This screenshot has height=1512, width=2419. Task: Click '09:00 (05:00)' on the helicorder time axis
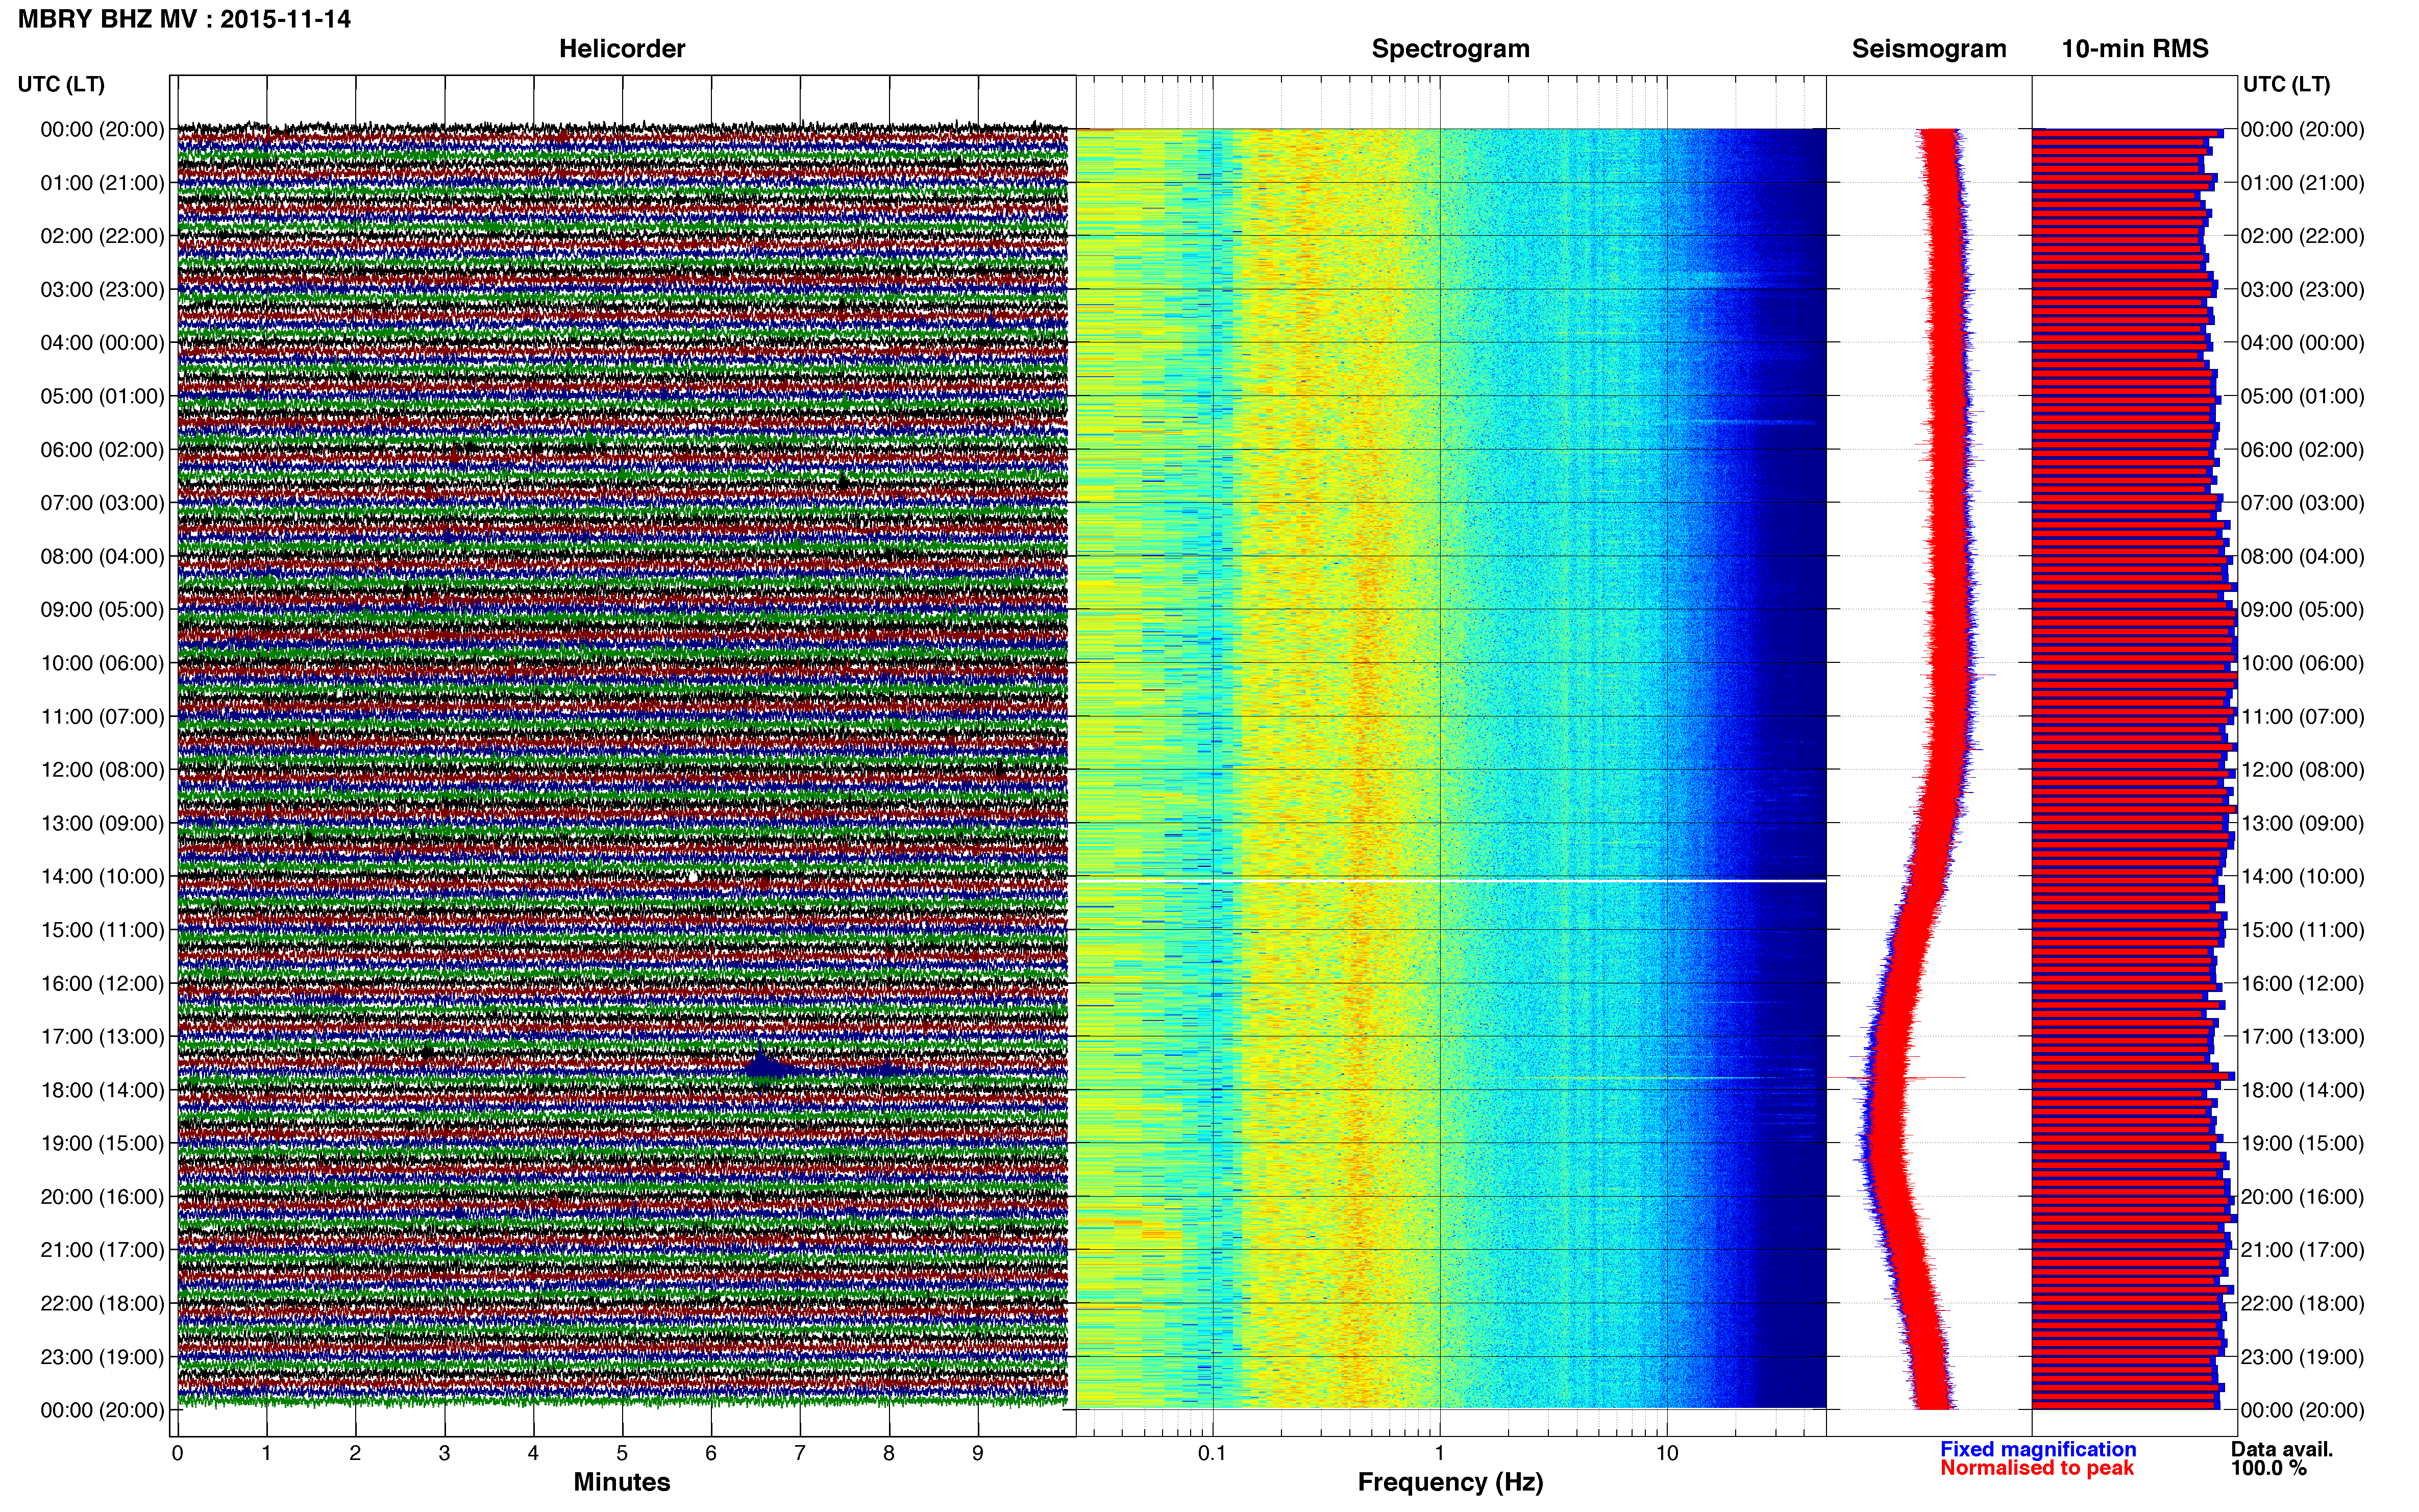tap(102, 610)
